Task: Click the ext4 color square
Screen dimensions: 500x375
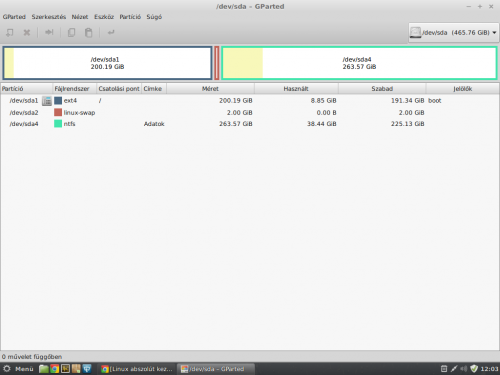Action: [58, 100]
